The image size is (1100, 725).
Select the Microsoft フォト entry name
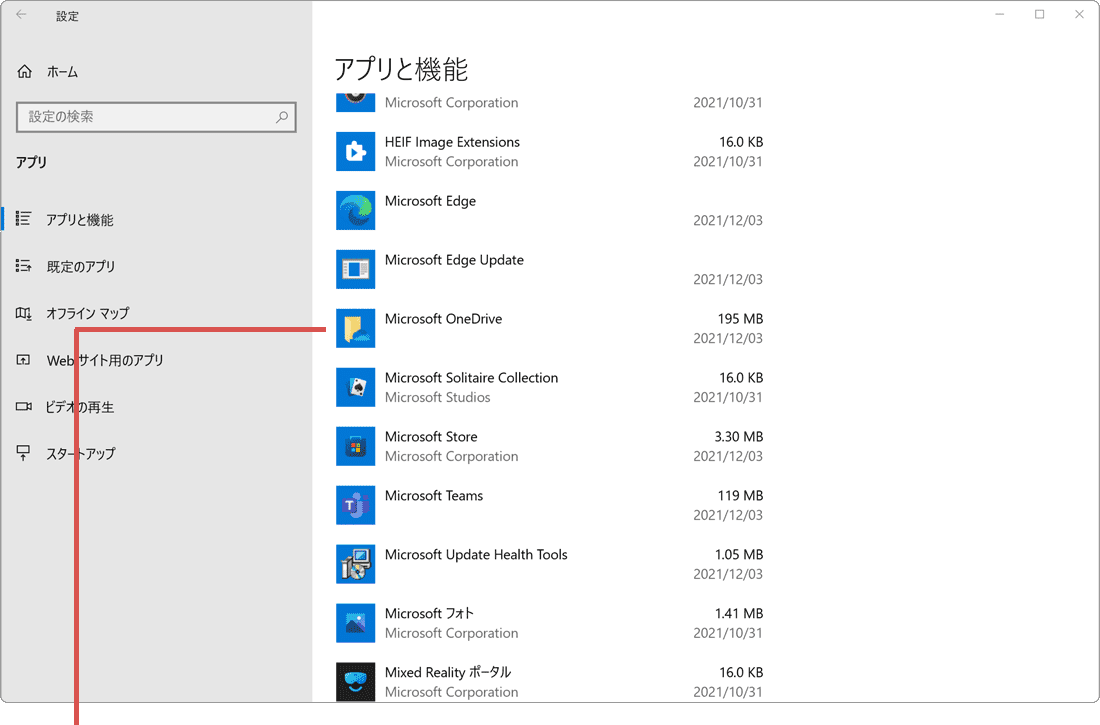pos(429,613)
